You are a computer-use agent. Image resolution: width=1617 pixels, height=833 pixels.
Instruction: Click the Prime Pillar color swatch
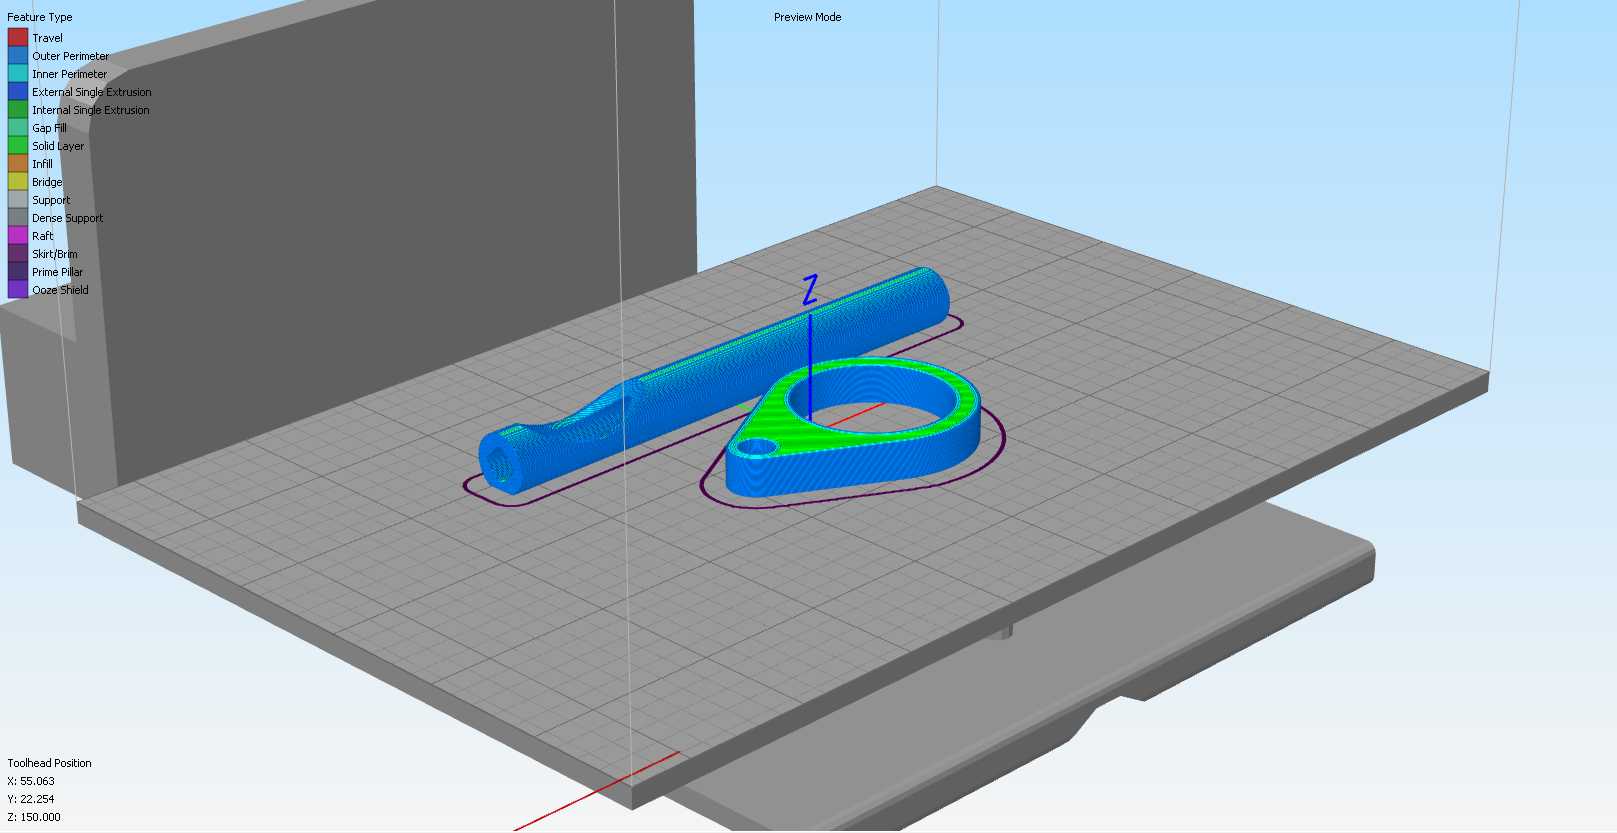(18, 272)
